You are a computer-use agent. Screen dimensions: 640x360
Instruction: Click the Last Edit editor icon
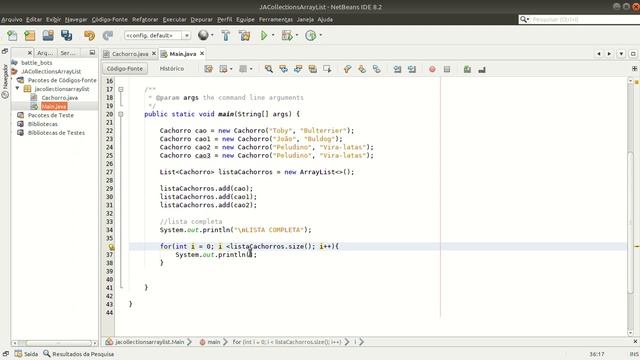tap(209, 69)
